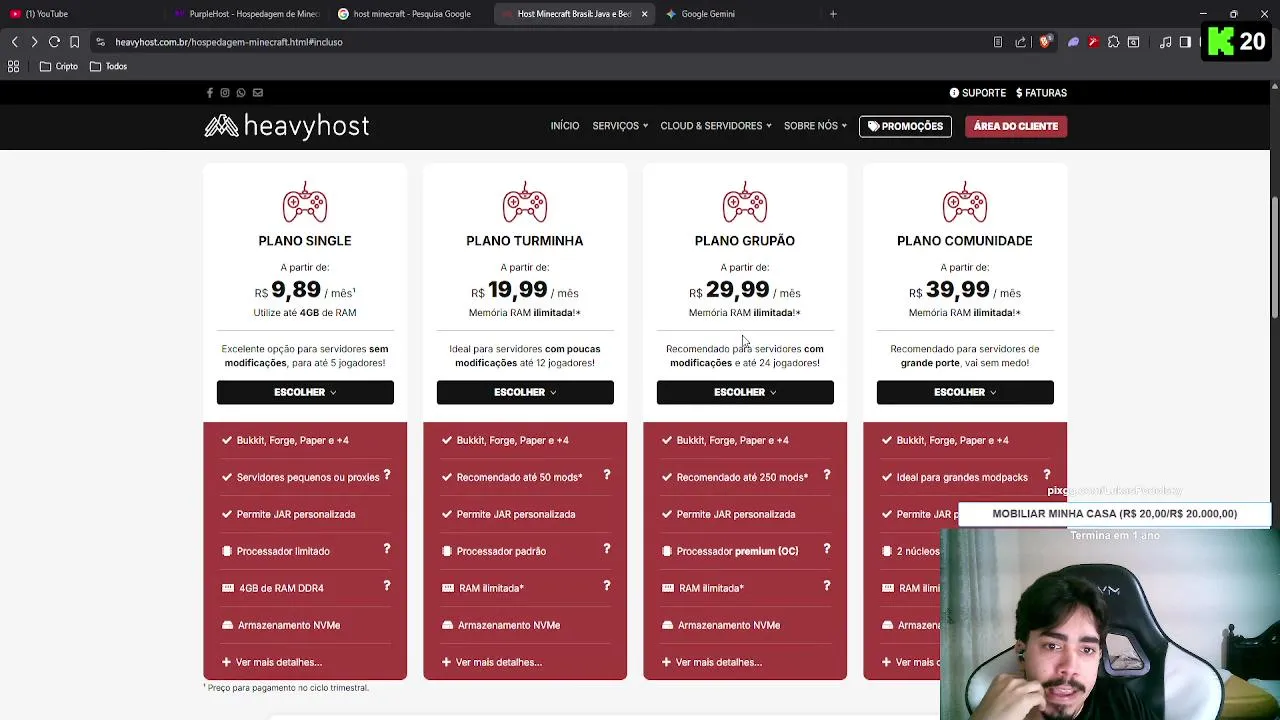
Task: Click help icon beside 'Processador limitado'
Action: (x=387, y=549)
